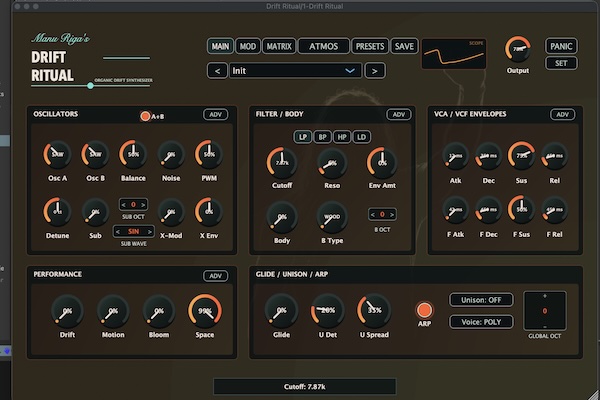600x400 pixels.
Task: Click the Balance knob
Action: pos(133,154)
